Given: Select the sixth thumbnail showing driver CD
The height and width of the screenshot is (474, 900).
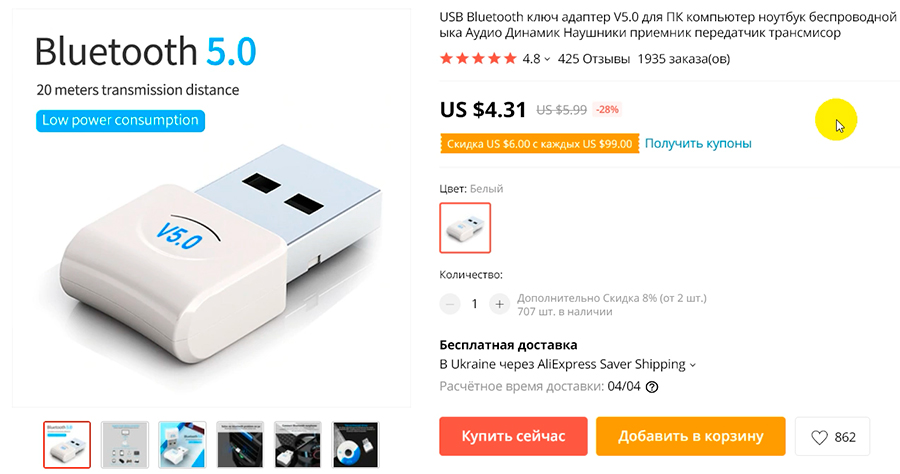Looking at the screenshot, I should point(355,445).
